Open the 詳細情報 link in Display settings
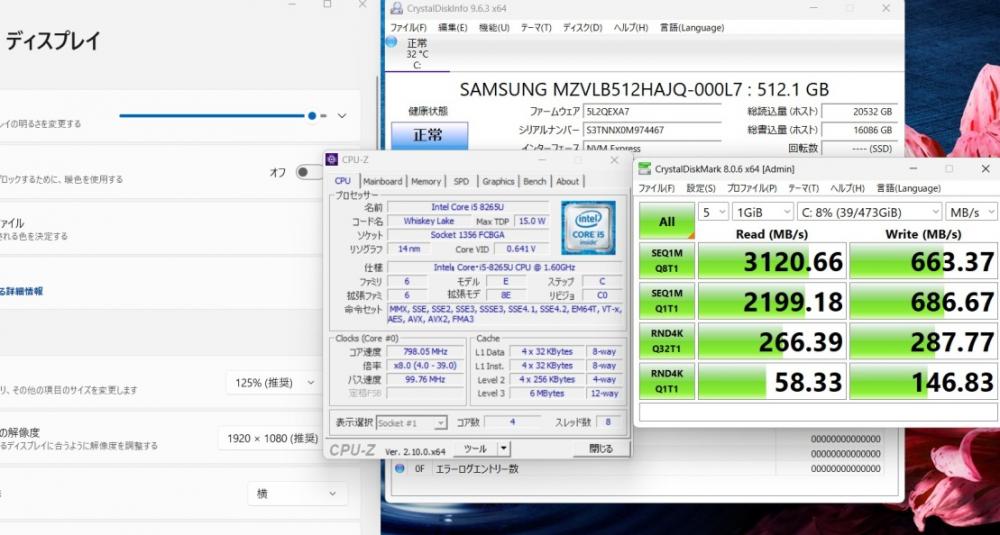 pyautogui.click(x=21, y=291)
